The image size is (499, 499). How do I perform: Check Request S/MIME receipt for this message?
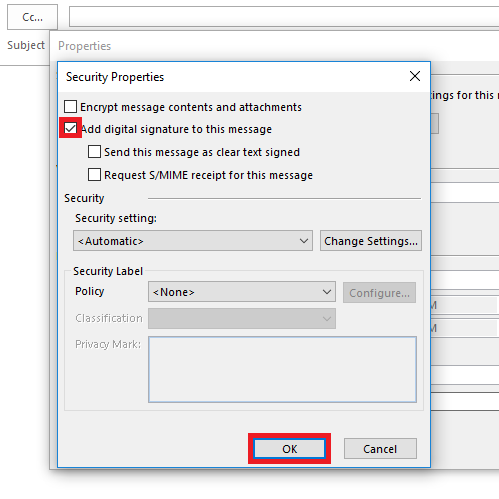(94, 175)
